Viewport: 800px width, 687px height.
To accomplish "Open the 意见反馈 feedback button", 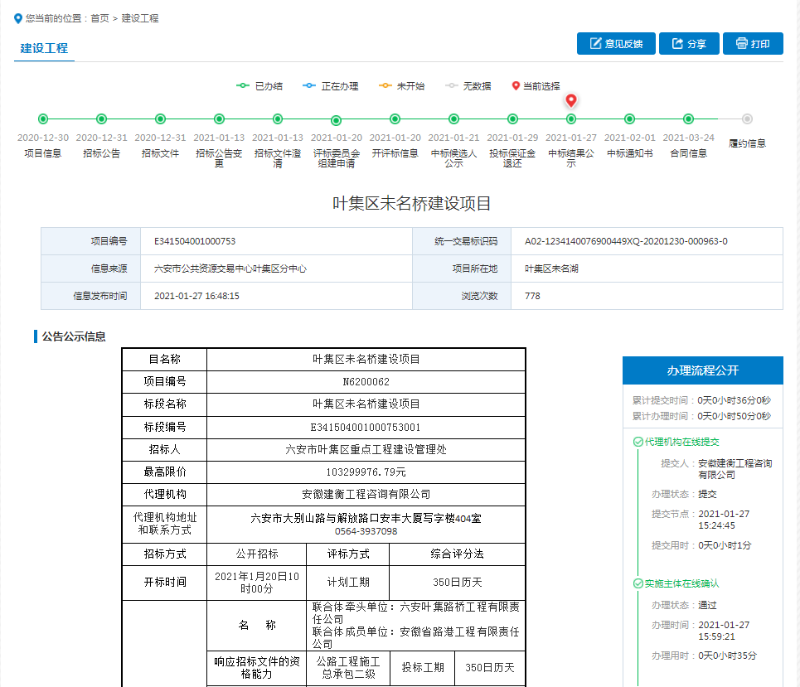I will point(616,43).
